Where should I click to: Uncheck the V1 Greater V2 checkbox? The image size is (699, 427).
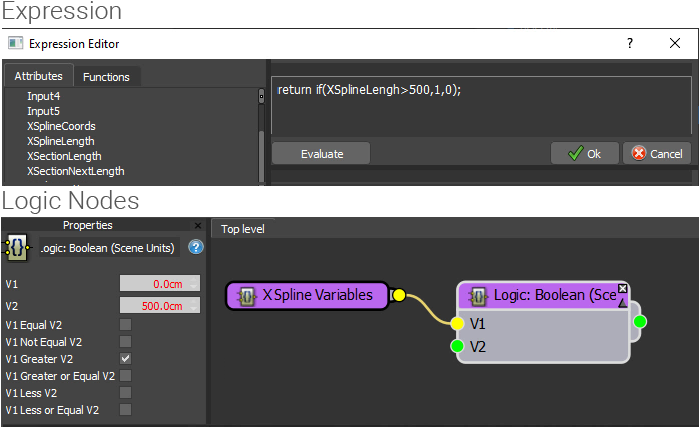126,358
